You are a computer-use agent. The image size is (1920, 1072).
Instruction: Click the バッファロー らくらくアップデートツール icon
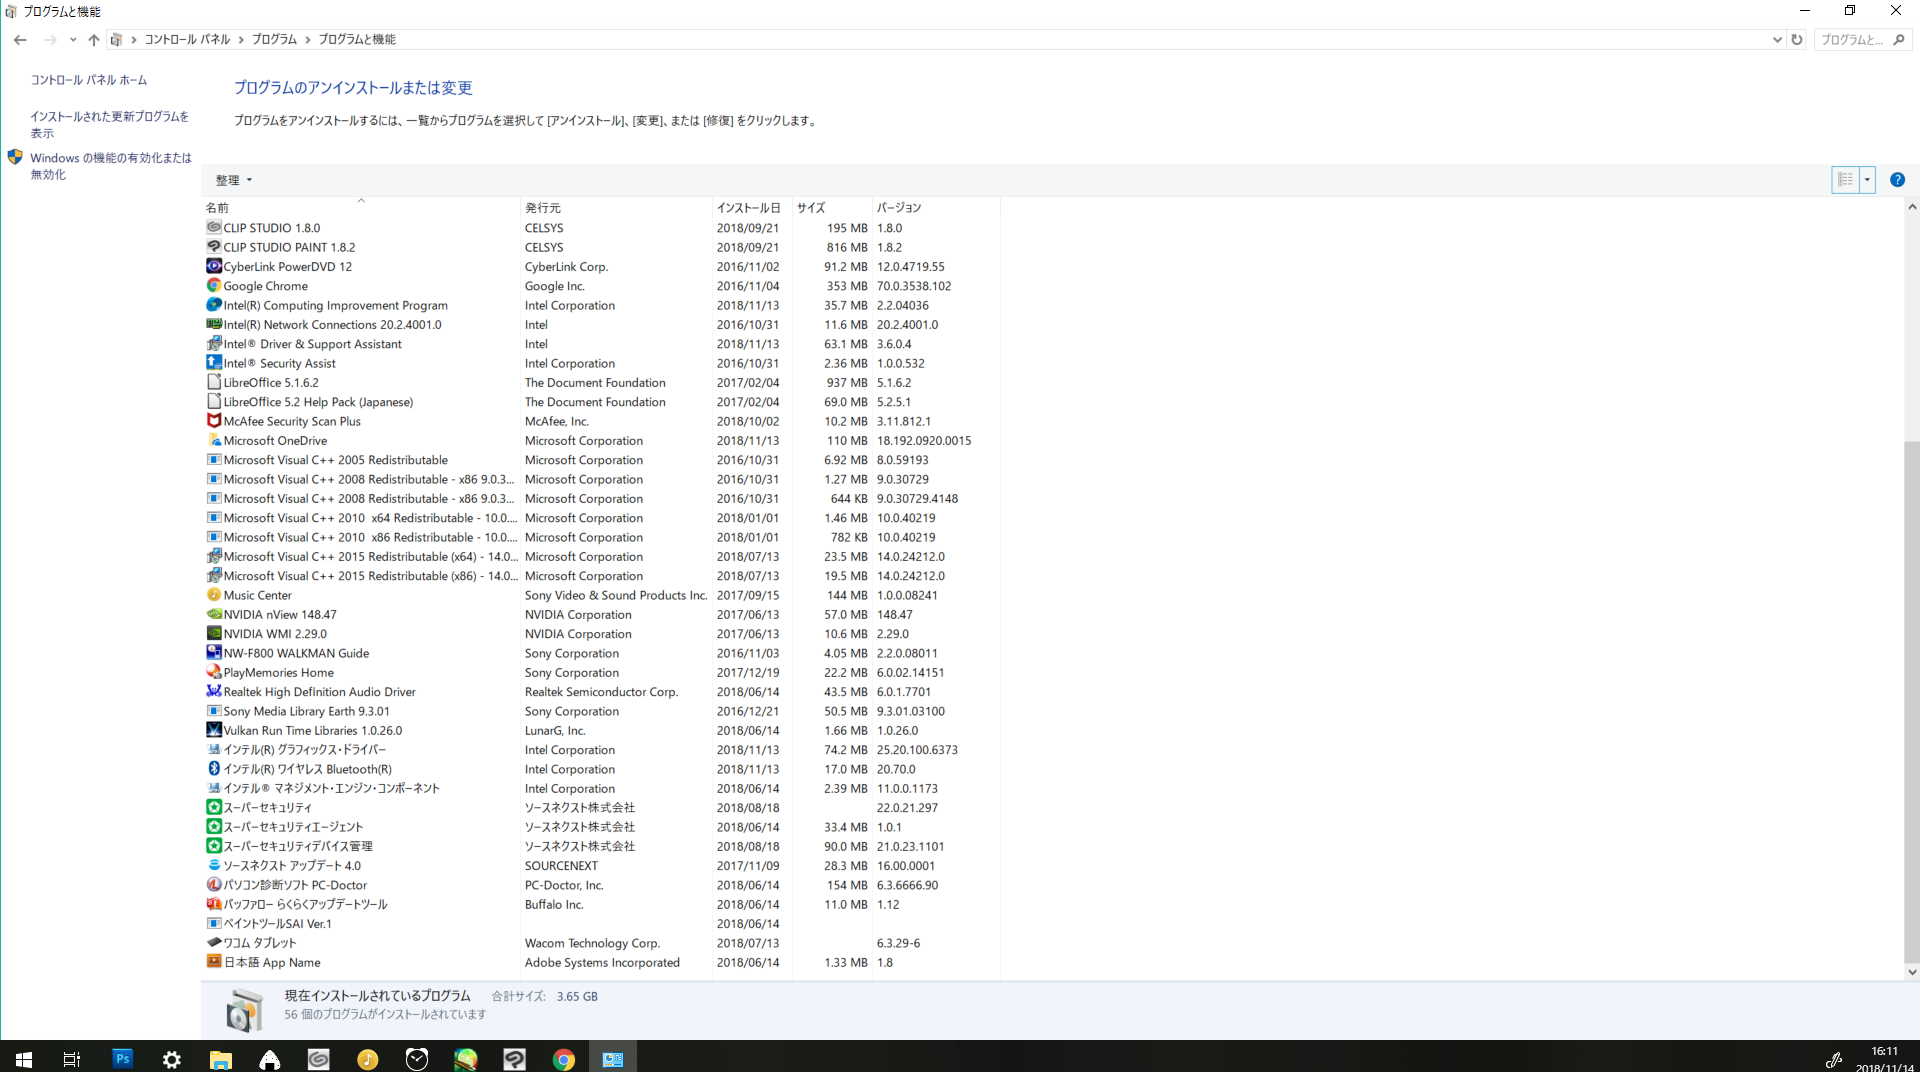(213, 904)
